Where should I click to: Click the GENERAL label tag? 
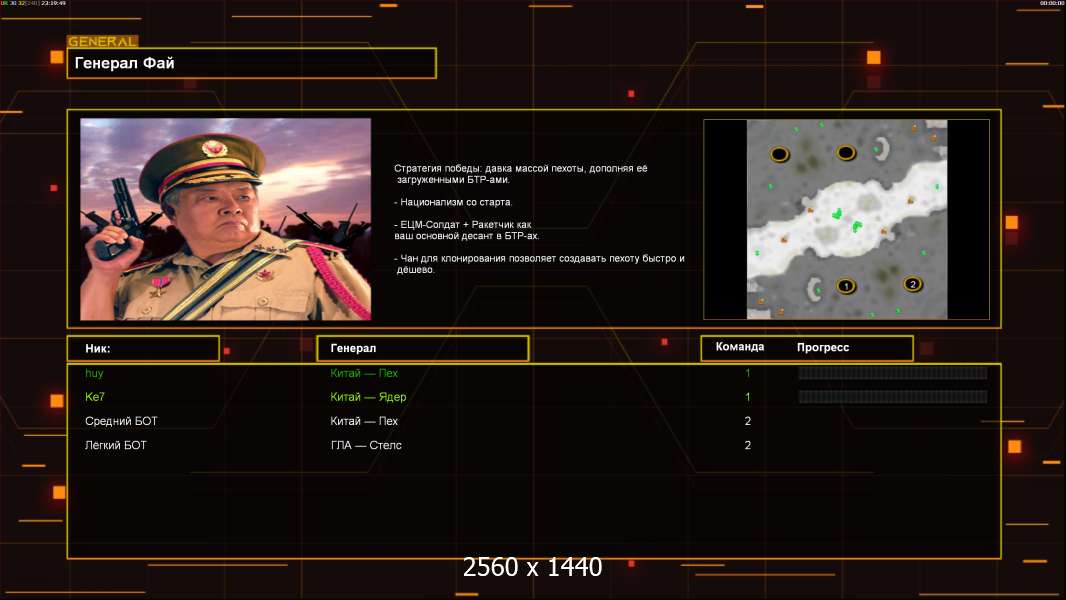(x=102, y=42)
